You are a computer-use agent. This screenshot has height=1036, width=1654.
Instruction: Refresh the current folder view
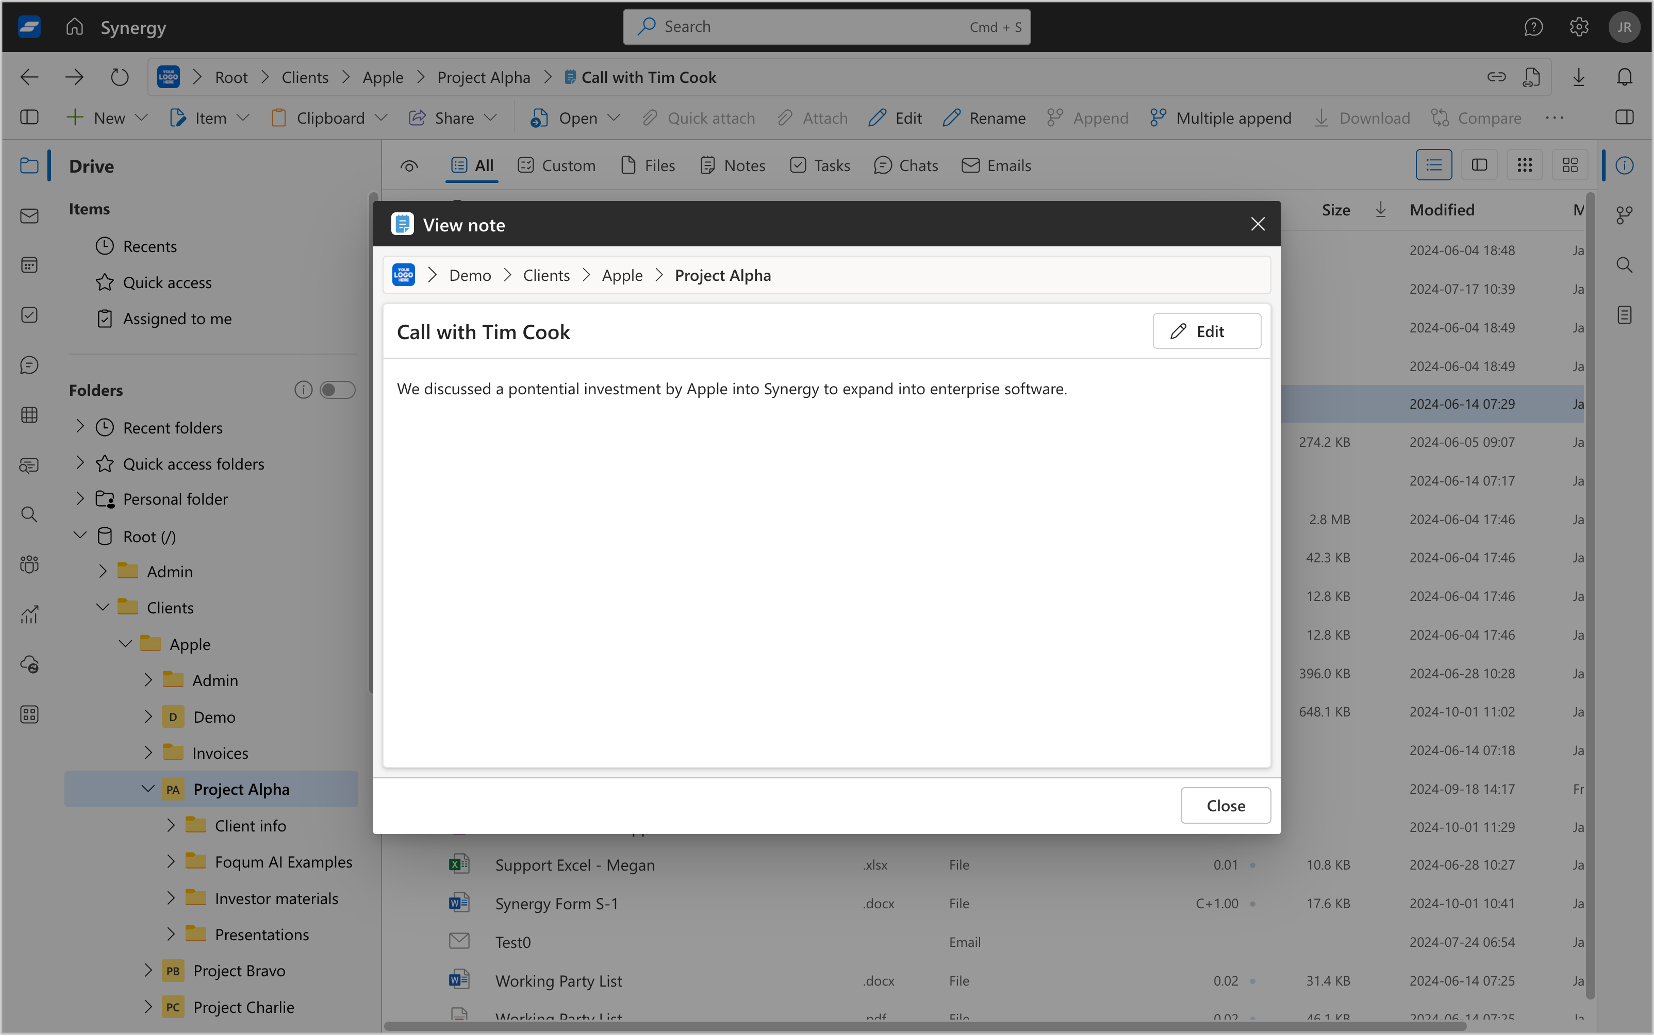pyautogui.click(x=120, y=77)
